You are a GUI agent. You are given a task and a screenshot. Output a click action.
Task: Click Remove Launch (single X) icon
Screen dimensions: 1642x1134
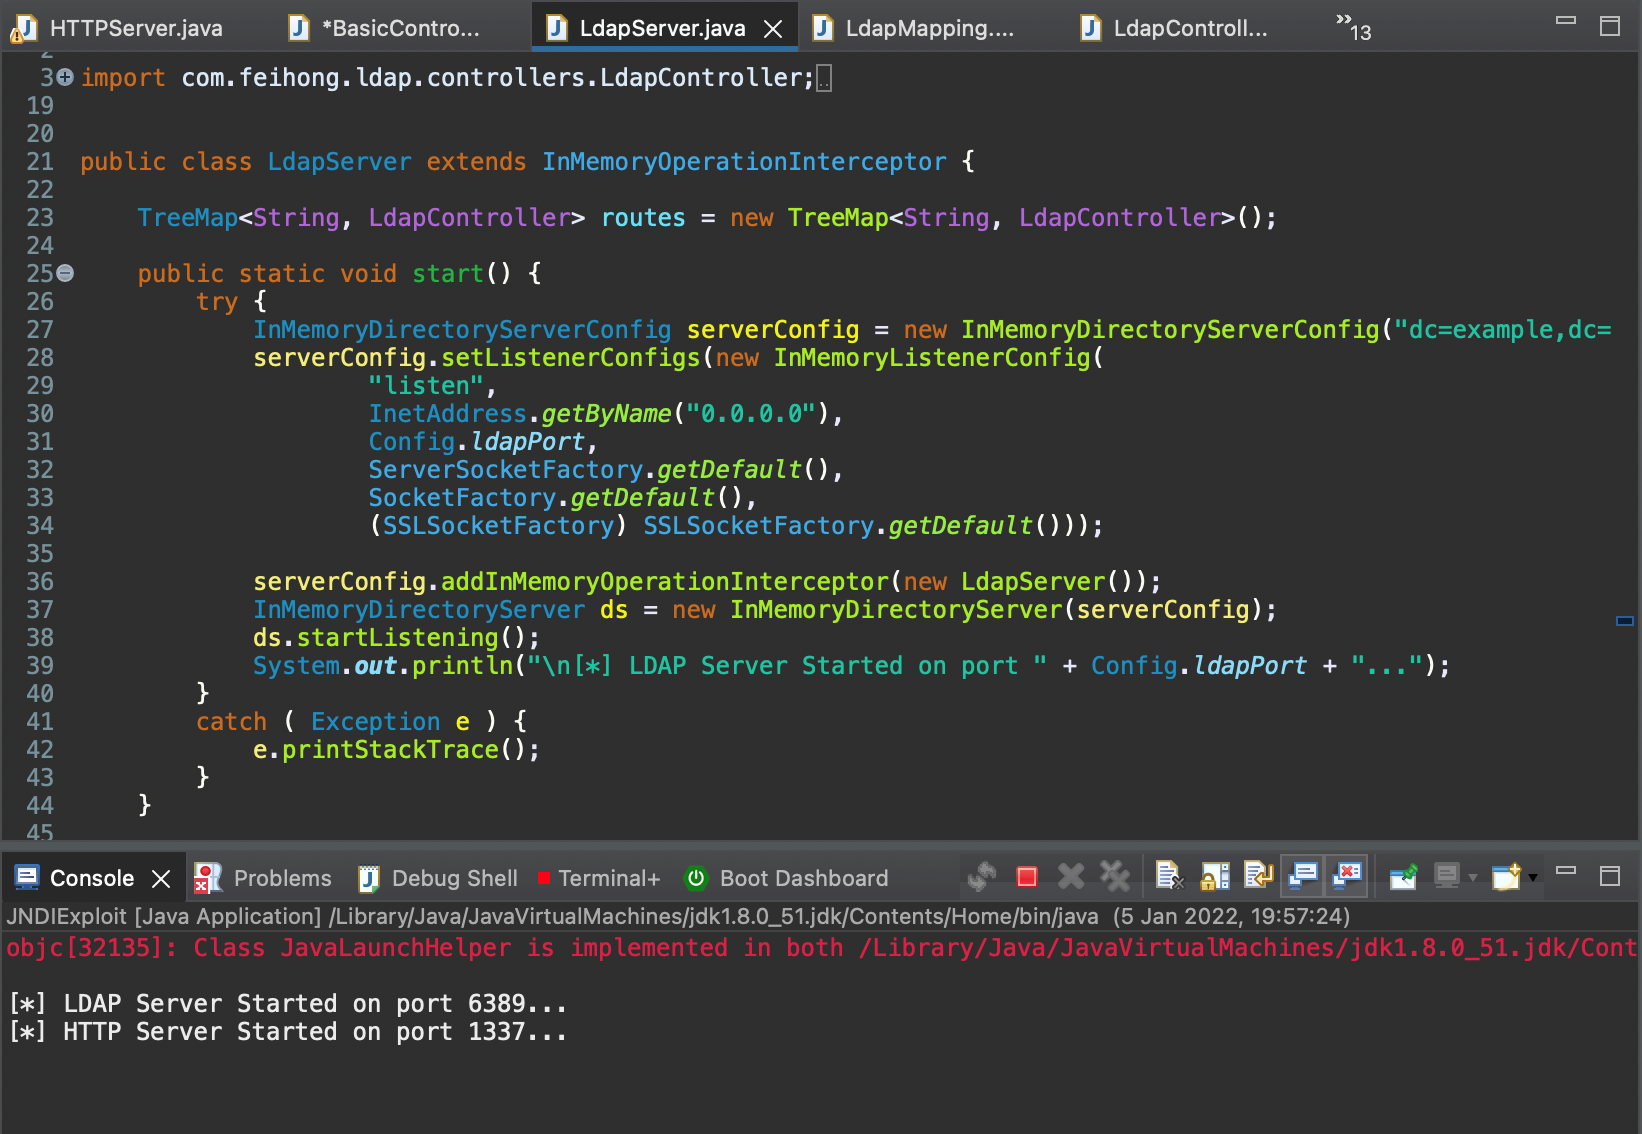coord(1071,877)
